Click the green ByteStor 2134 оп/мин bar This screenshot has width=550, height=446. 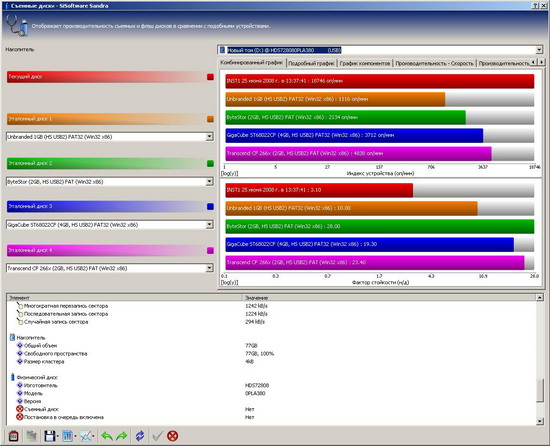tap(346, 117)
